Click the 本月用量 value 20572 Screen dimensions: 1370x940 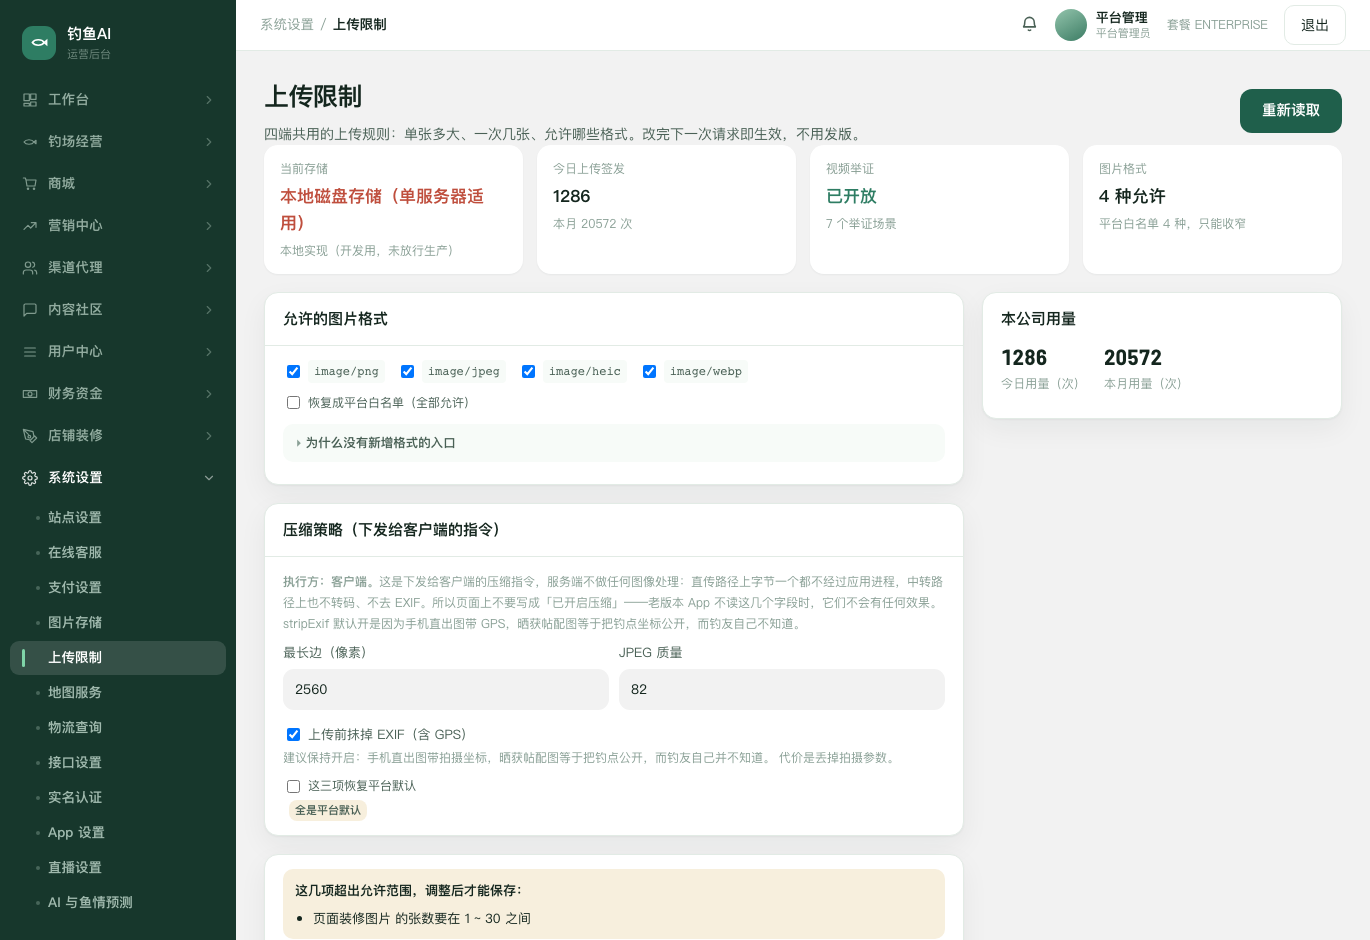(1133, 358)
